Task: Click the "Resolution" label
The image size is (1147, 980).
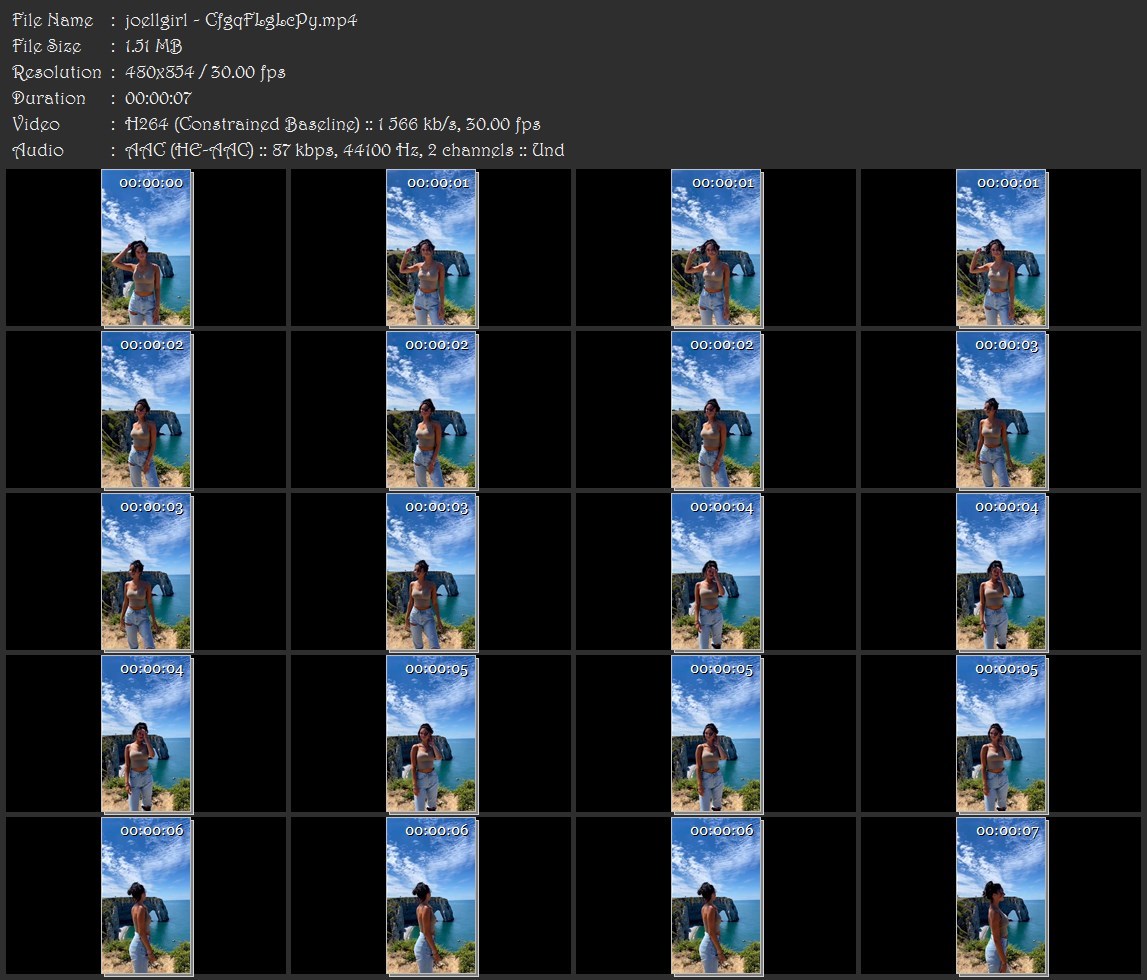Action: 56,72
